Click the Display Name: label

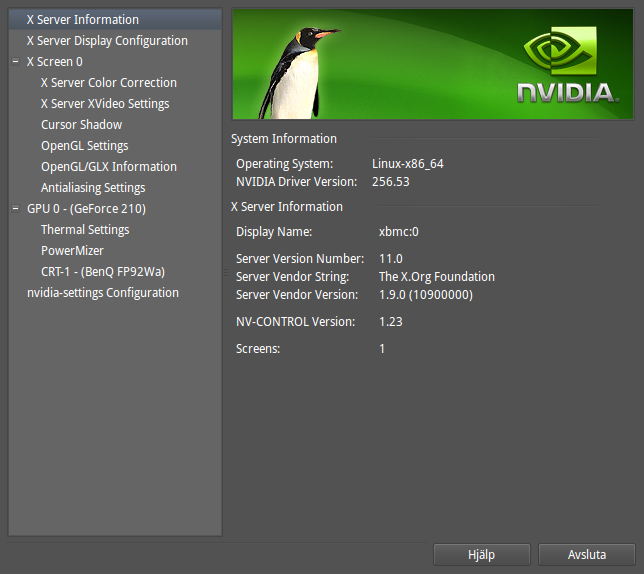point(274,232)
